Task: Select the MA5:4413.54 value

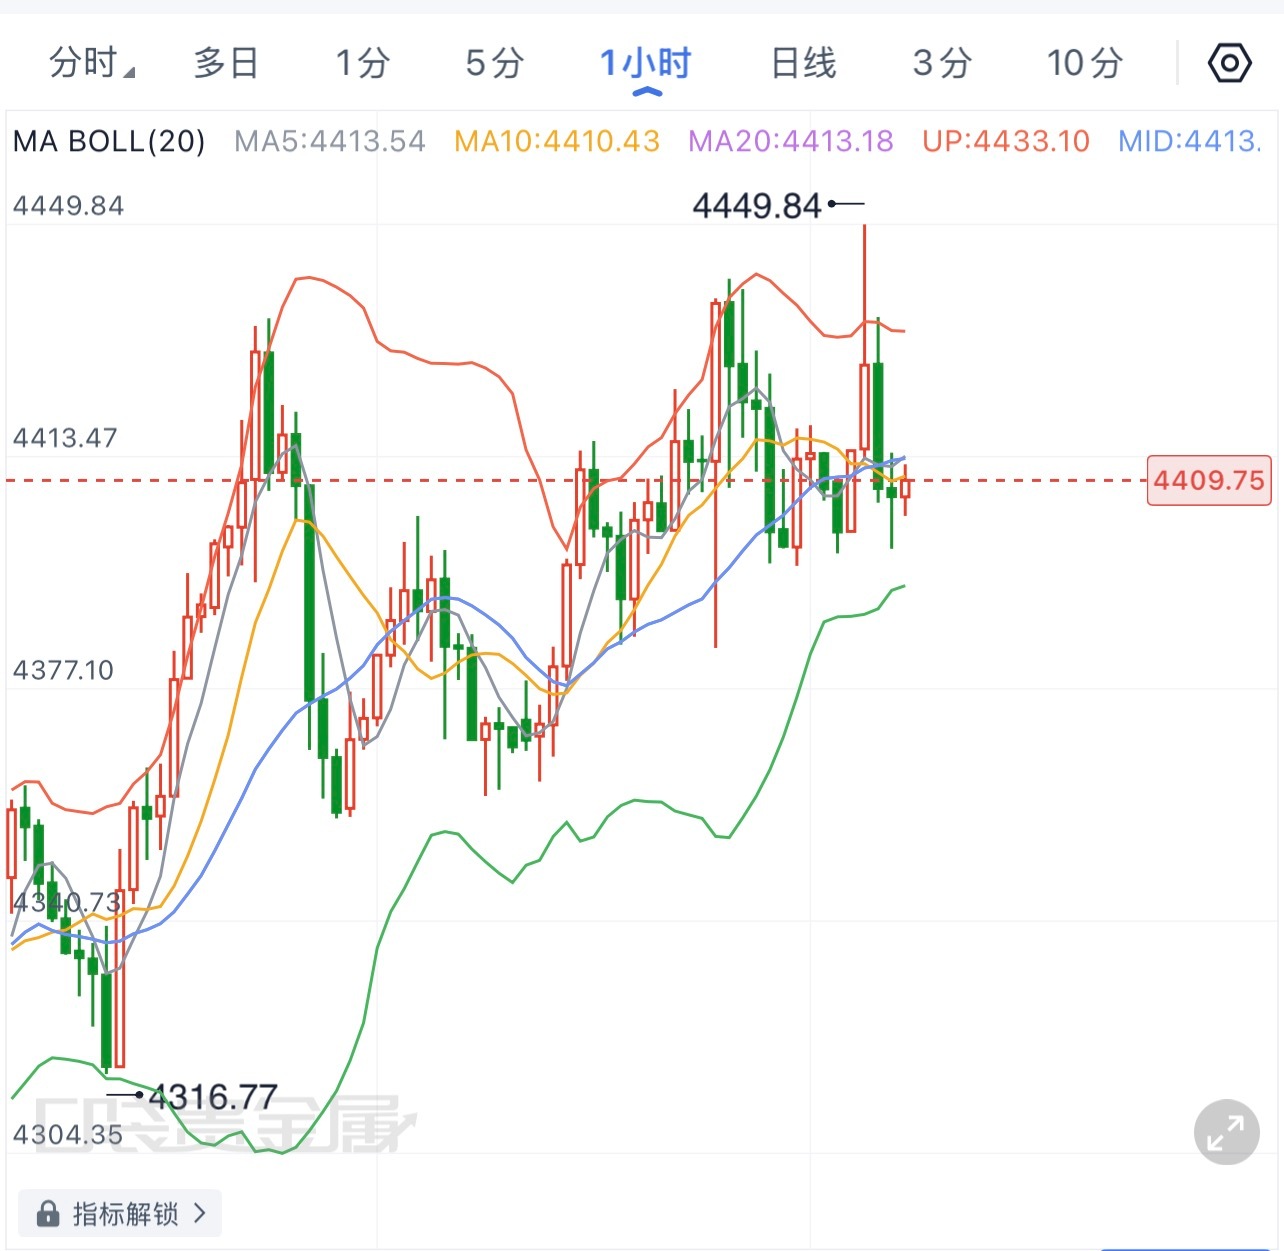Action: [x=330, y=141]
